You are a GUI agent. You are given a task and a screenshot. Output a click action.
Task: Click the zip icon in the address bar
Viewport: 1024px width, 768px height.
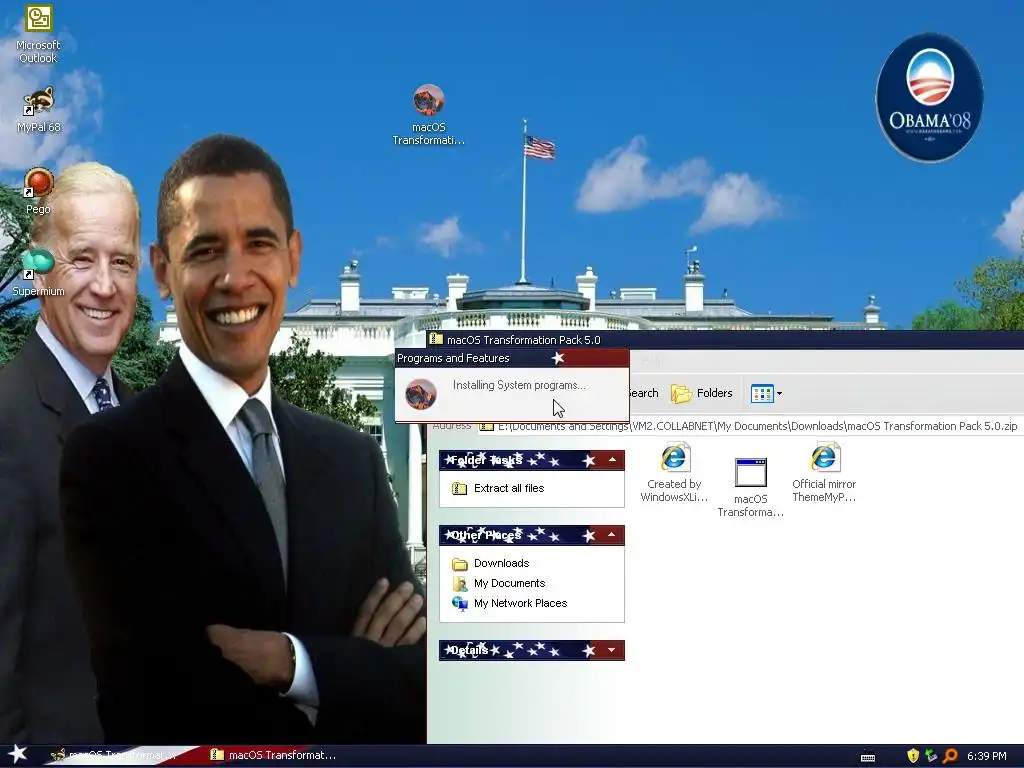click(487, 426)
